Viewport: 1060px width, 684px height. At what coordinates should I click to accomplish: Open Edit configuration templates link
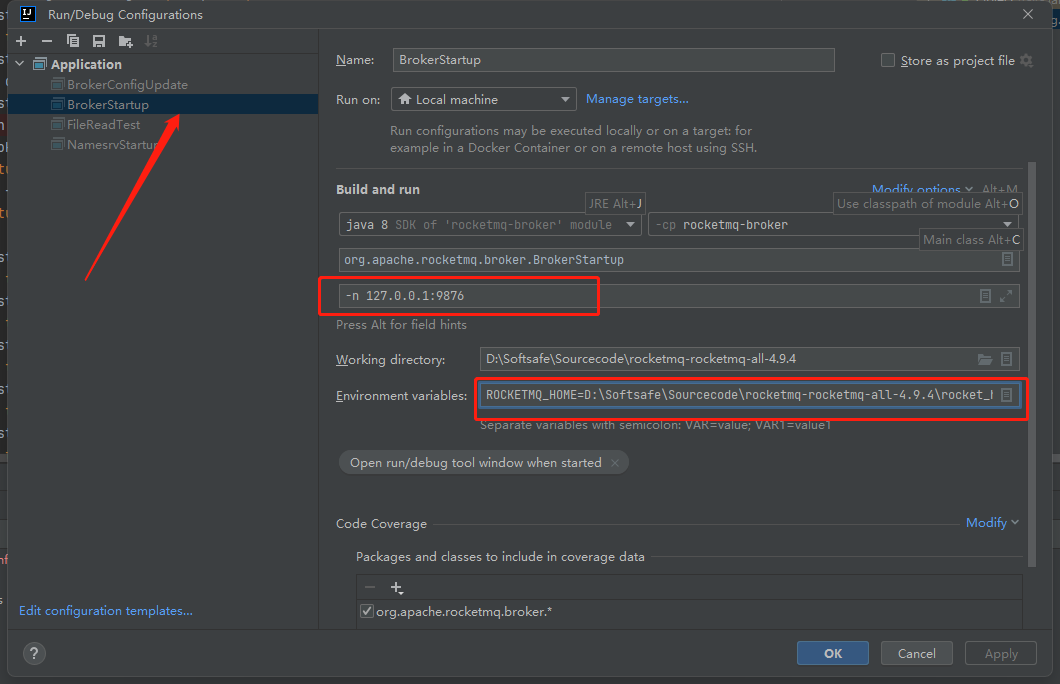click(x=105, y=610)
